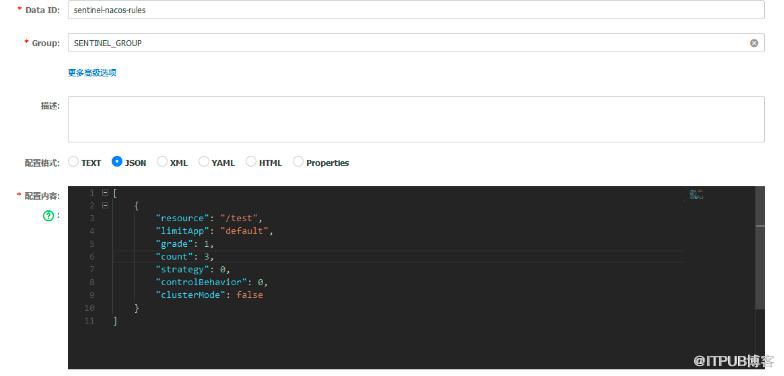Click the "clusterMode": false line
This screenshot has height=376, width=784.
[210, 295]
